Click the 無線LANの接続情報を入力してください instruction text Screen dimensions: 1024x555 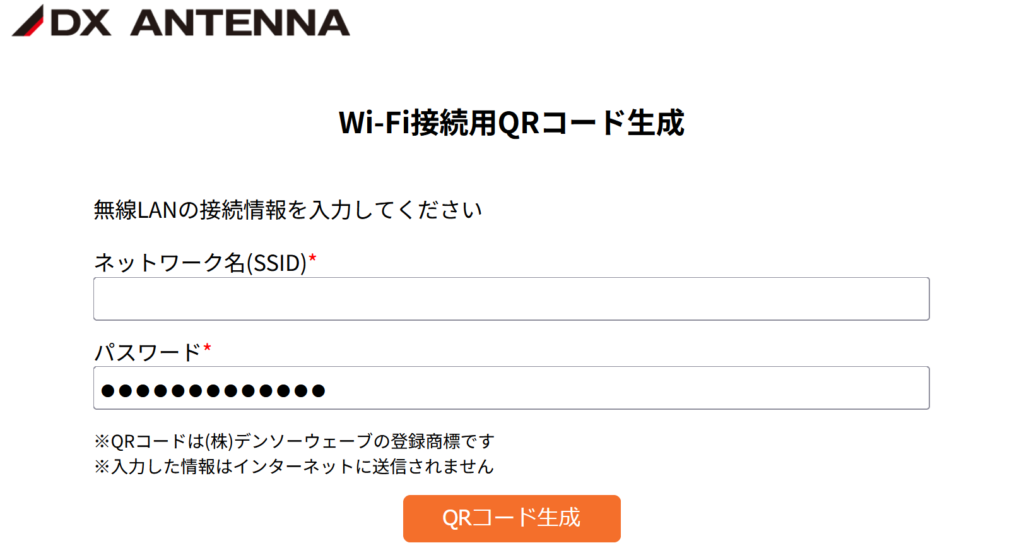(288, 210)
